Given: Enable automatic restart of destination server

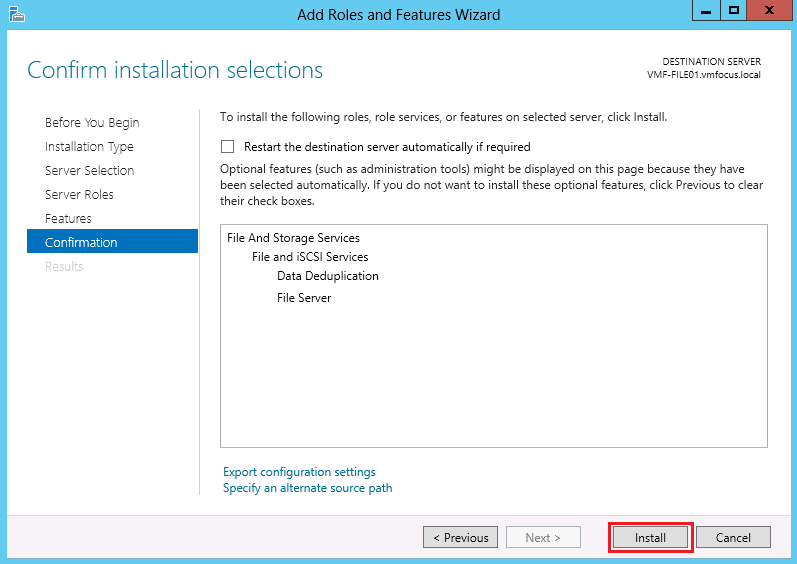Looking at the screenshot, I should 228,146.
